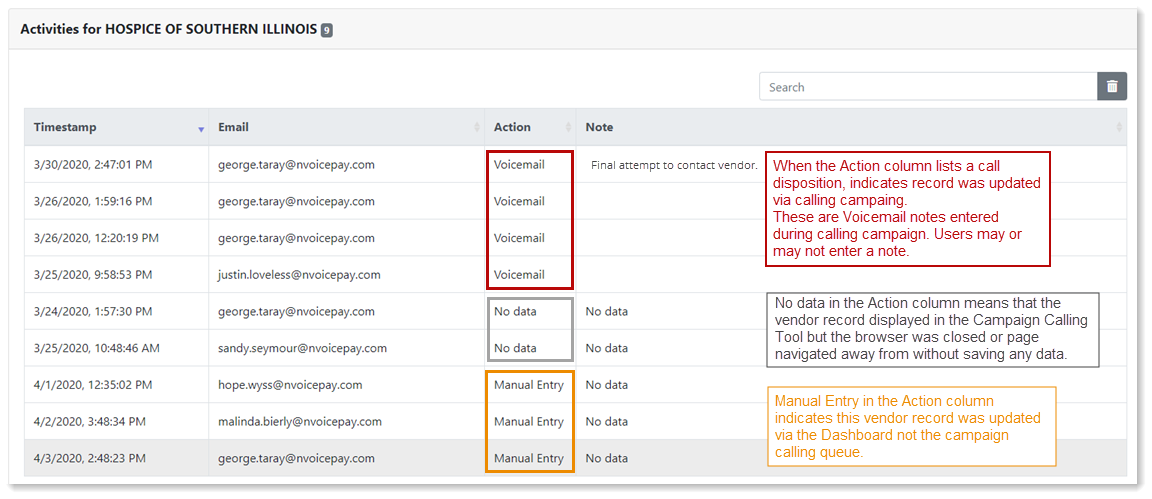Click sandy.seymour@nvoicepay.com email cell
Image resolution: width=1152 pixels, height=499 pixels.
point(302,348)
